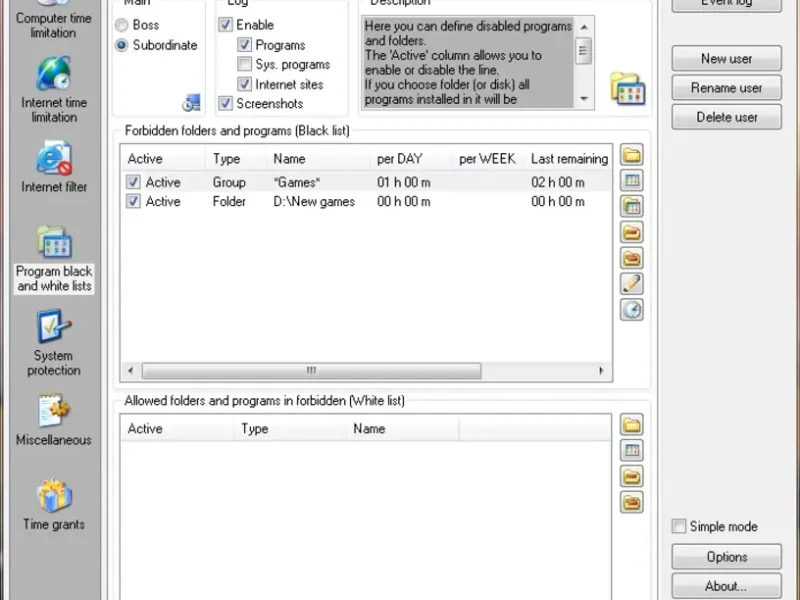The width and height of the screenshot is (800, 600).
Task: Click white list Type column header
Action: click(290, 429)
